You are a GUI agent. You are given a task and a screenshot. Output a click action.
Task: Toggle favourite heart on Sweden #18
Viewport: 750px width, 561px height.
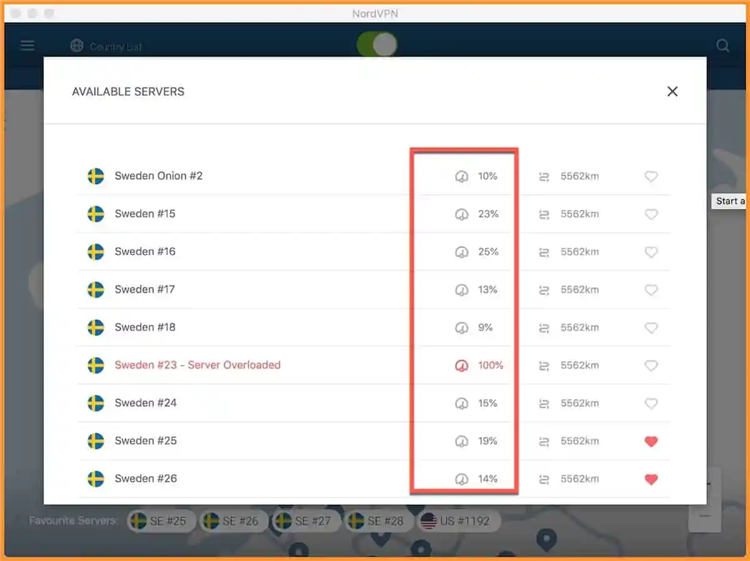[651, 328]
